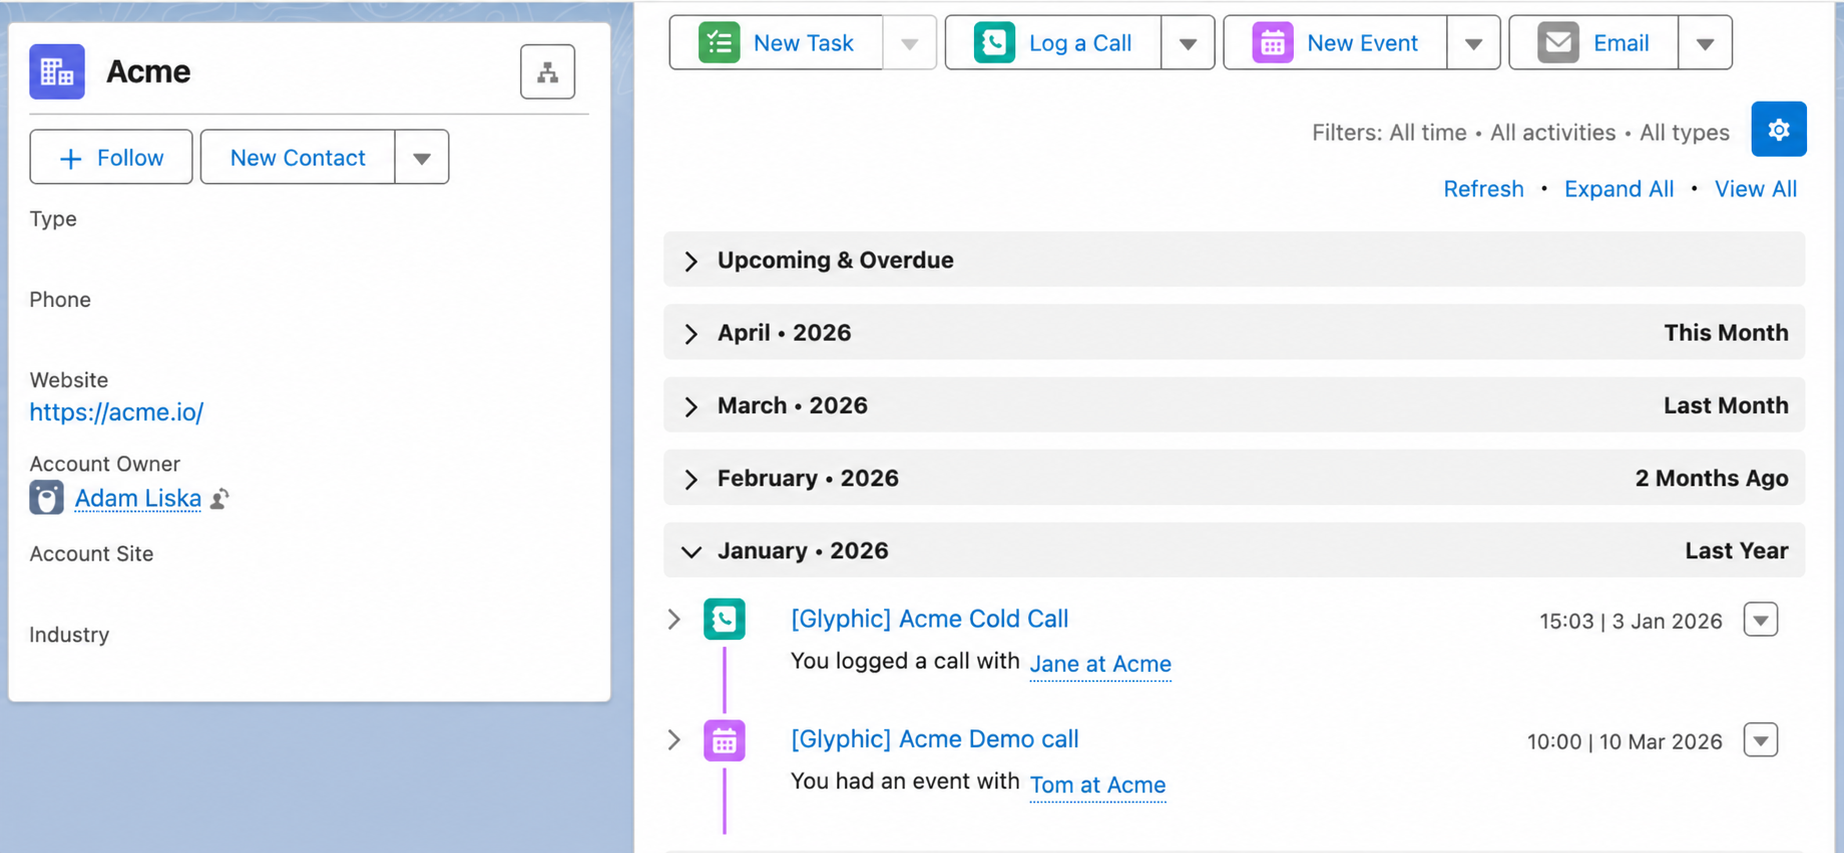The width and height of the screenshot is (1844, 853).
Task: Click New Contact button
Action: tap(298, 158)
